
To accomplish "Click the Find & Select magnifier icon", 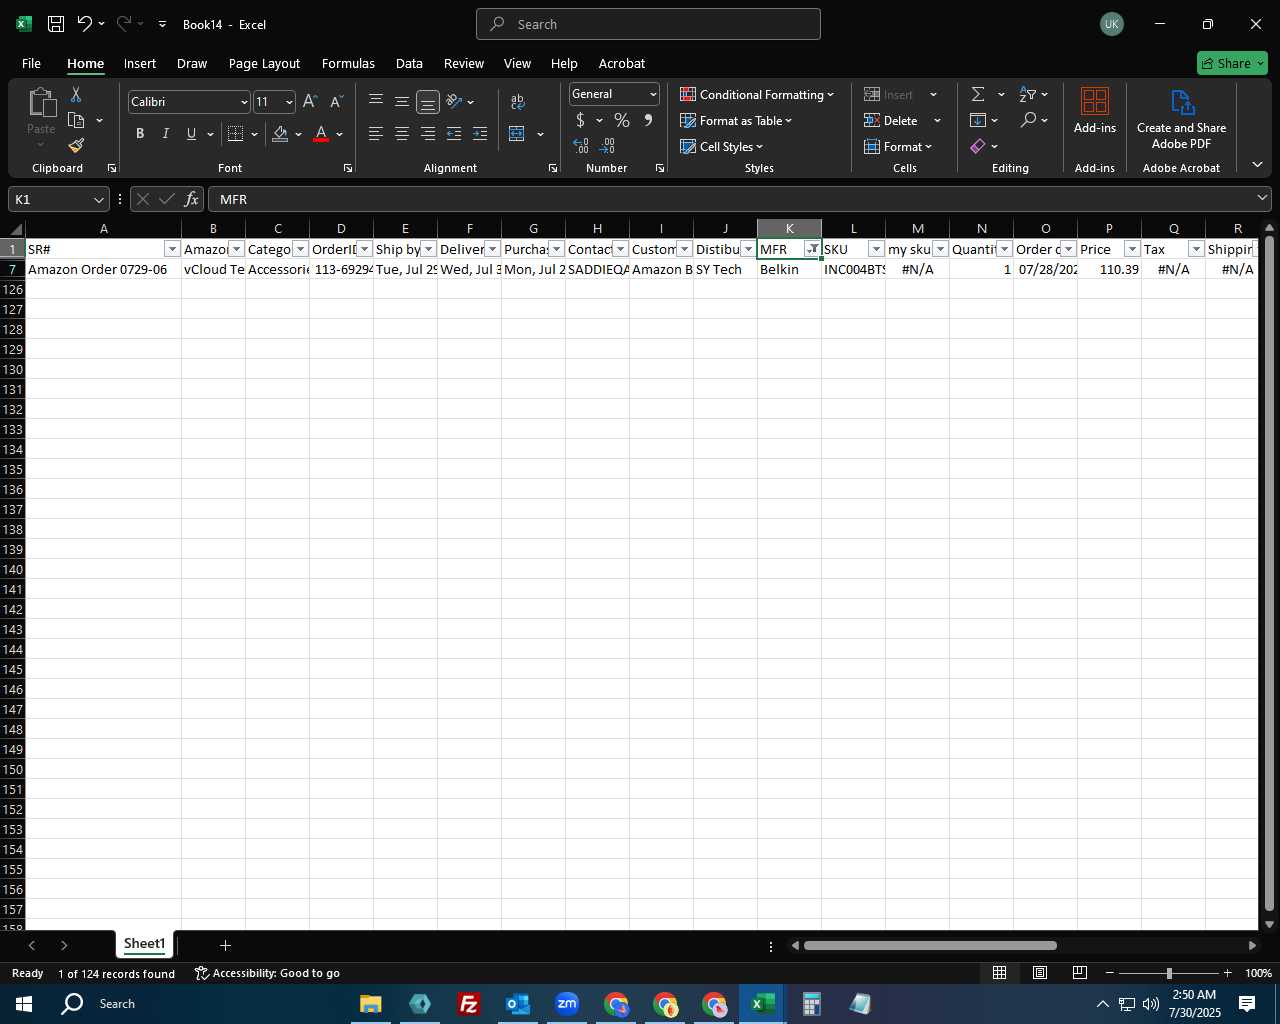I will point(1028,120).
